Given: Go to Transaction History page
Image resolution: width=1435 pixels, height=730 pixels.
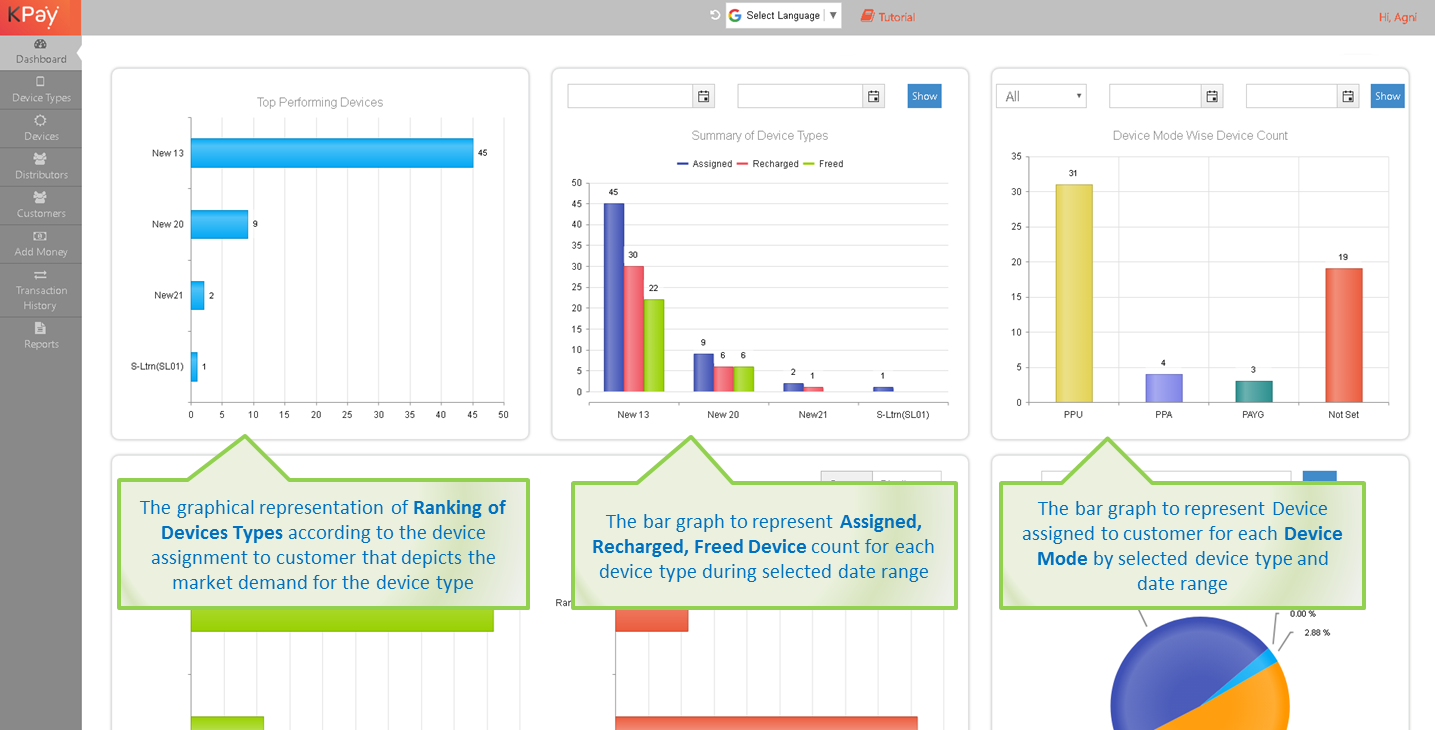Looking at the screenshot, I should tap(41, 290).
